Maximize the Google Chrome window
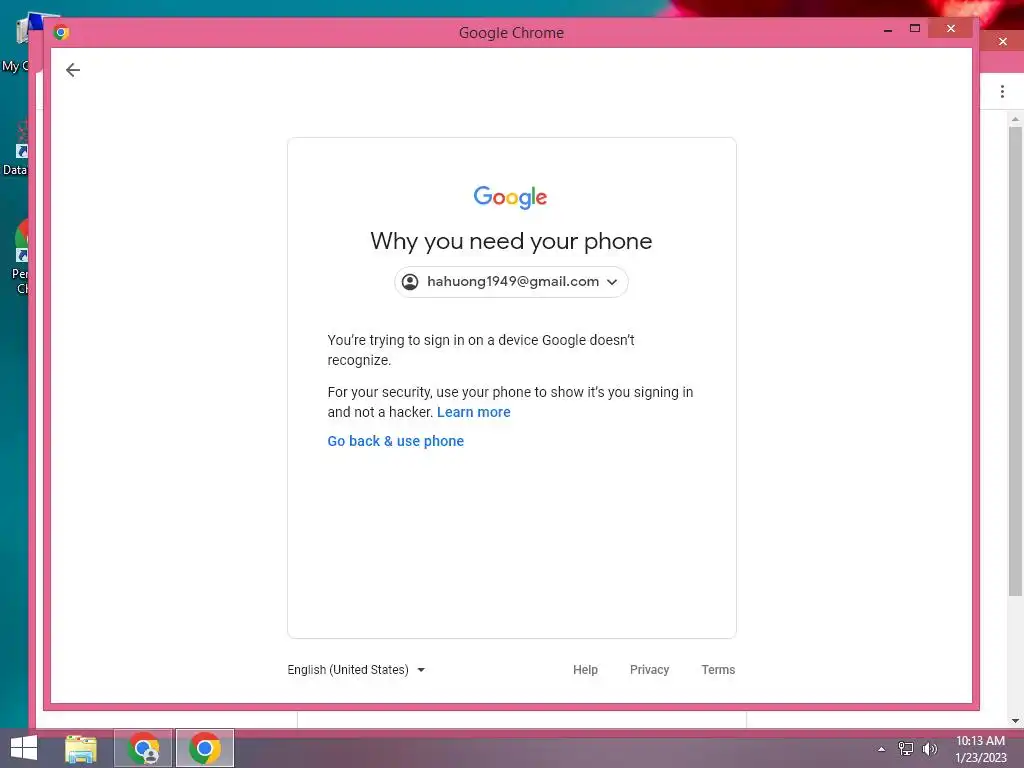 (914, 29)
